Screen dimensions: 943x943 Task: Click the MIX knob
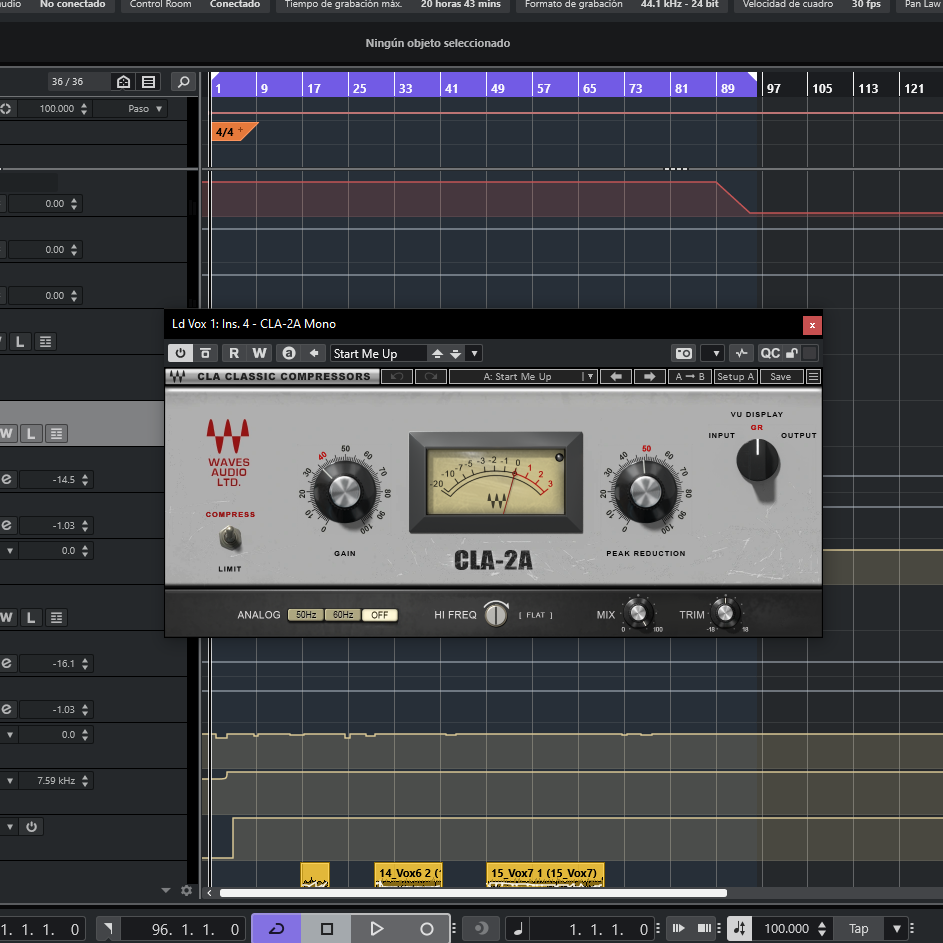[637, 613]
